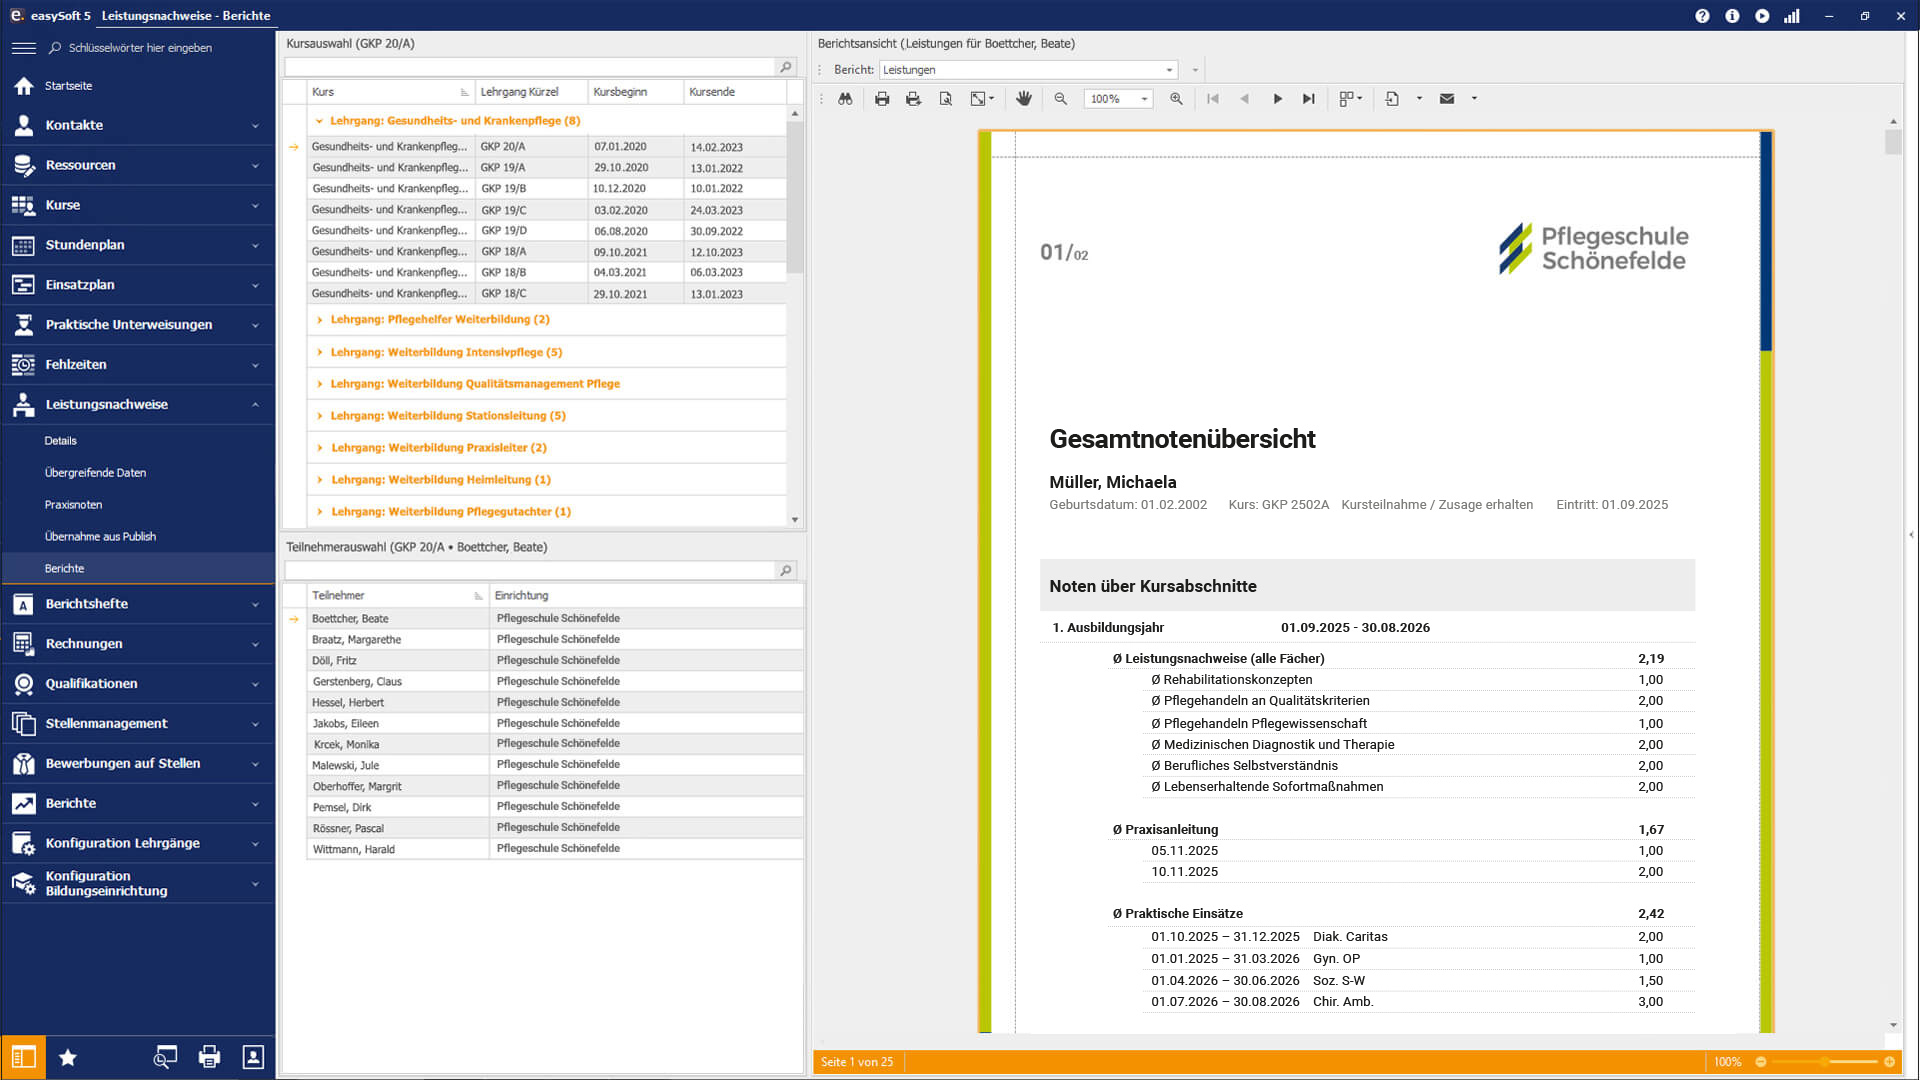Toggle the hamburger menu in sidebar
1920x1080 pixels.
point(24,48)
